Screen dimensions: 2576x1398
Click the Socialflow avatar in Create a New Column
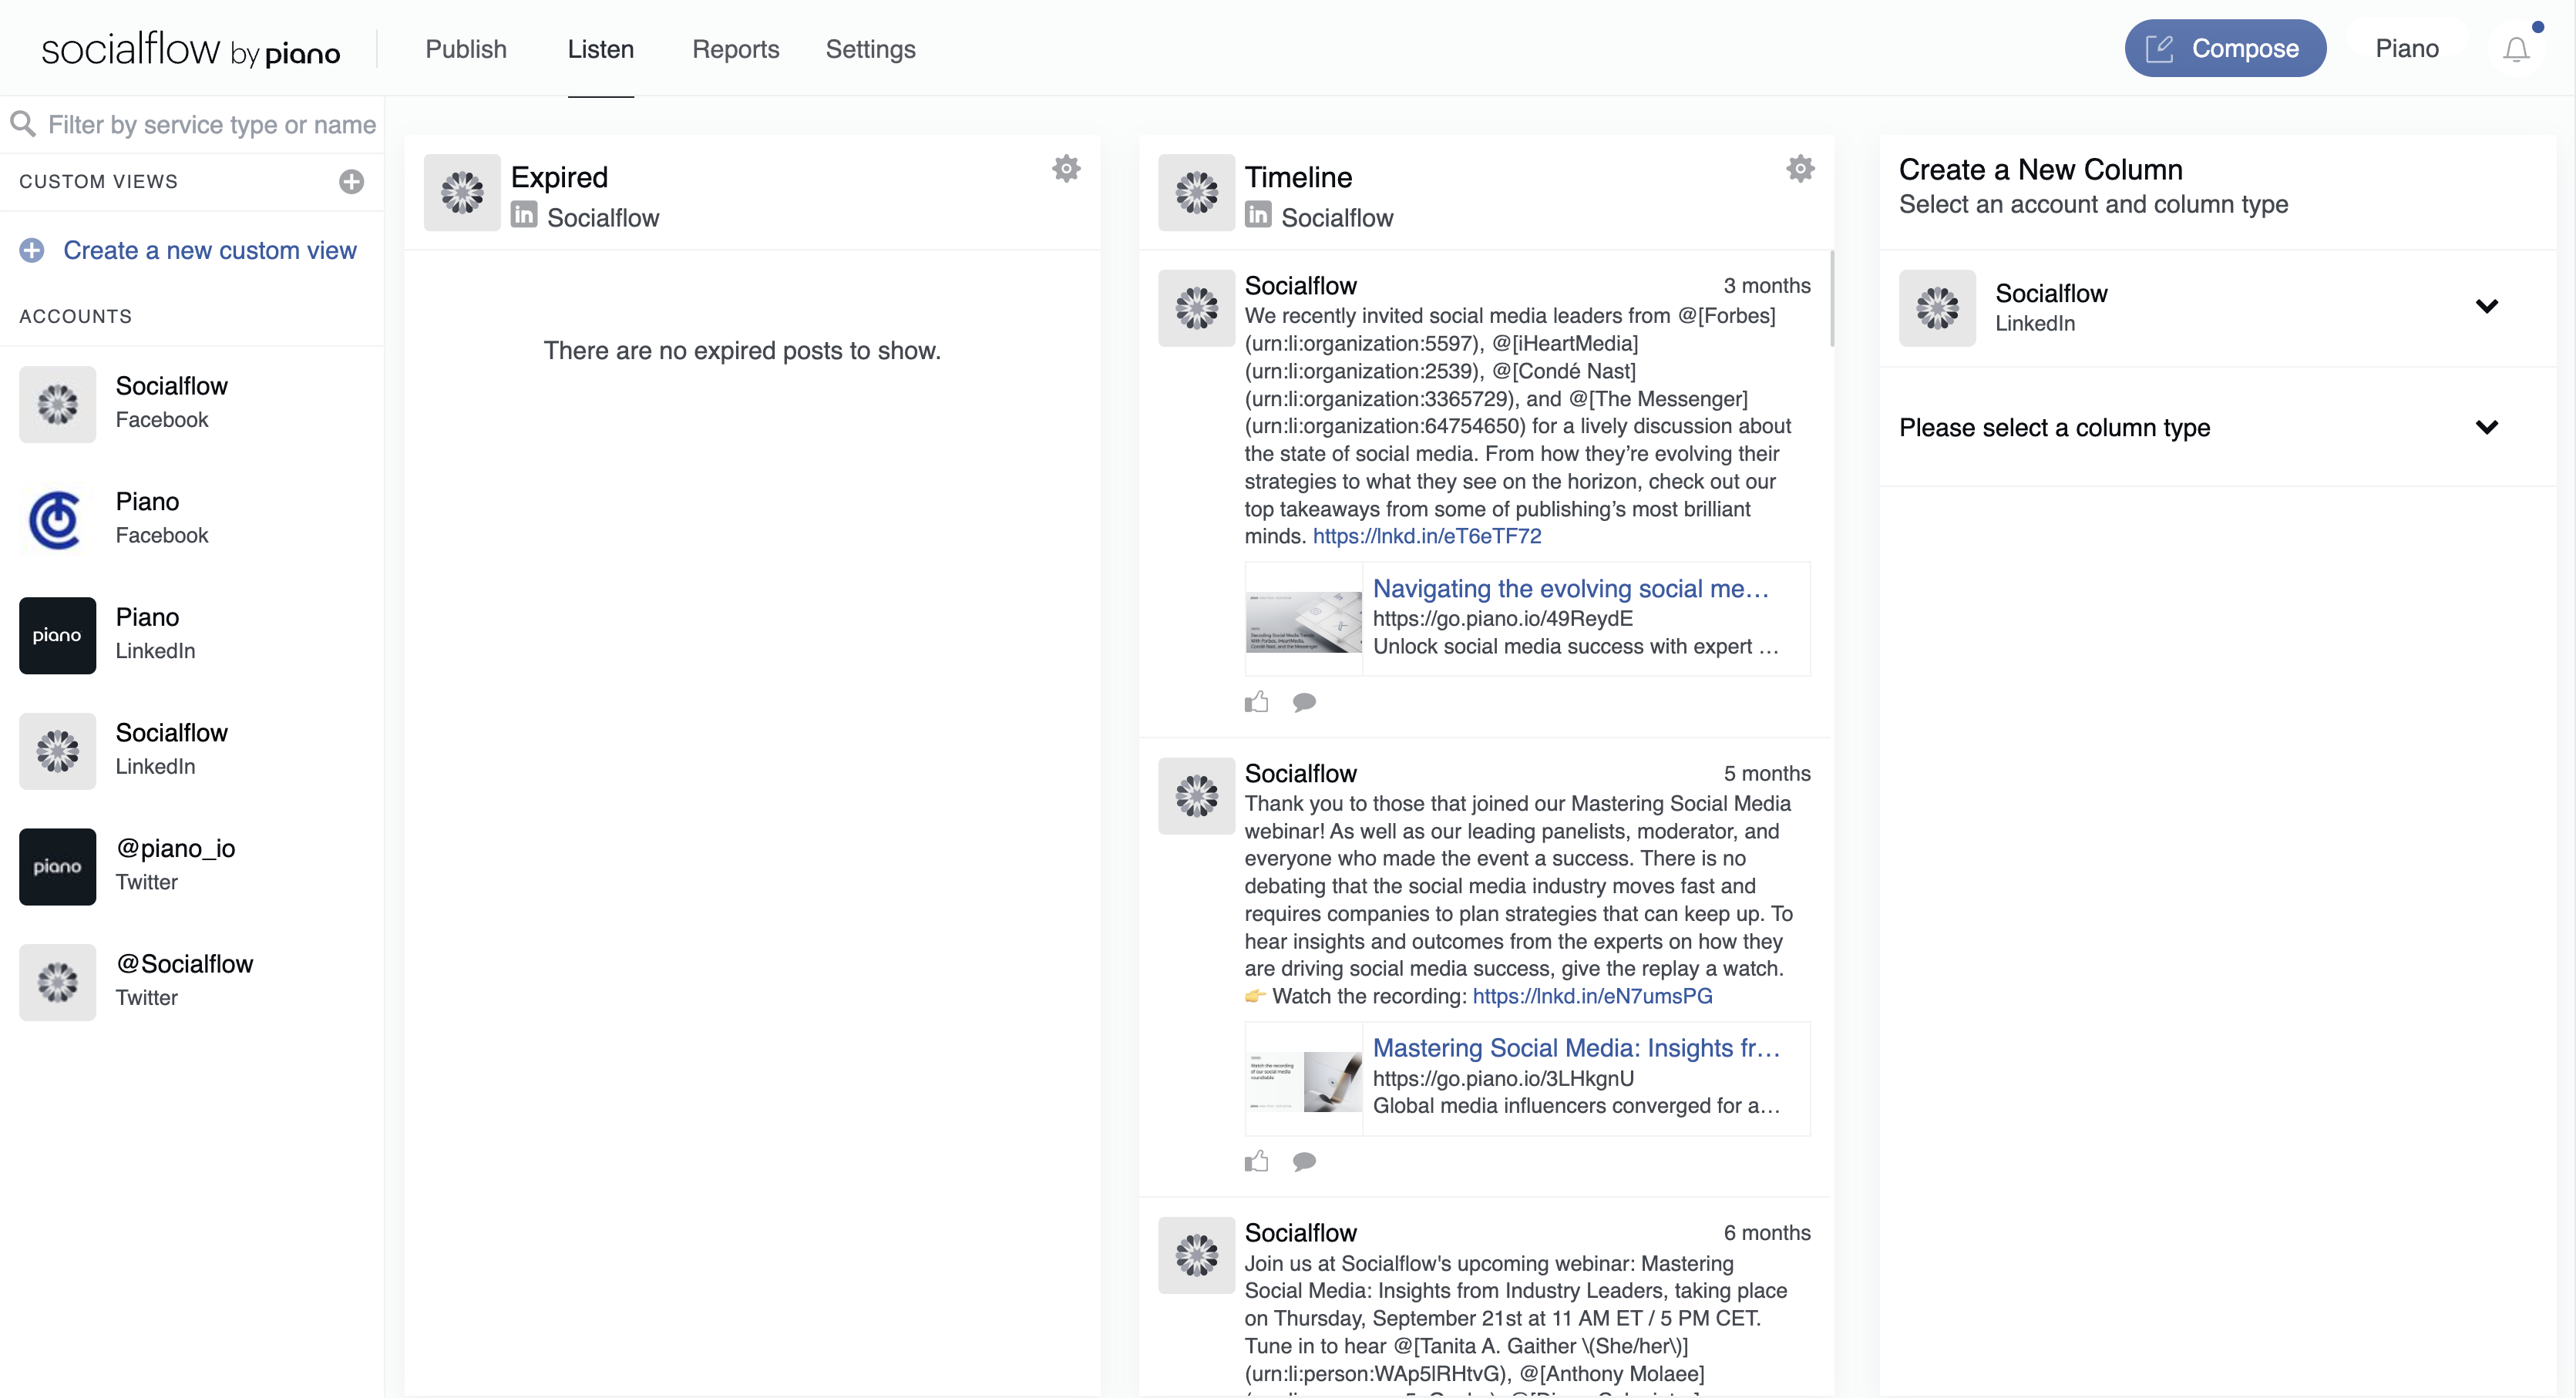coord(1937,308)
